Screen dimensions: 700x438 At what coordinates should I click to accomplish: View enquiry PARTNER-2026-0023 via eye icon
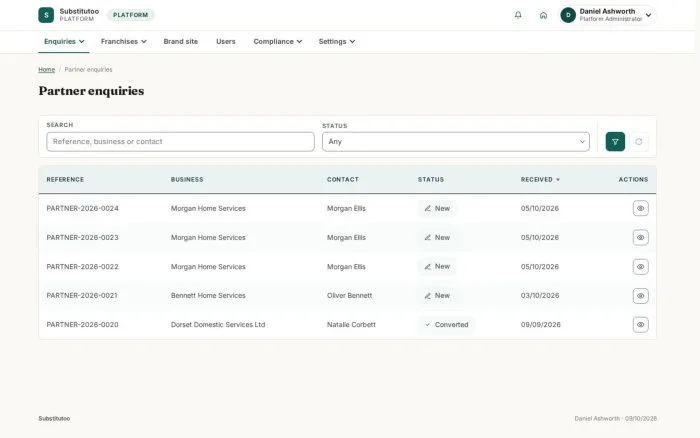640,238
